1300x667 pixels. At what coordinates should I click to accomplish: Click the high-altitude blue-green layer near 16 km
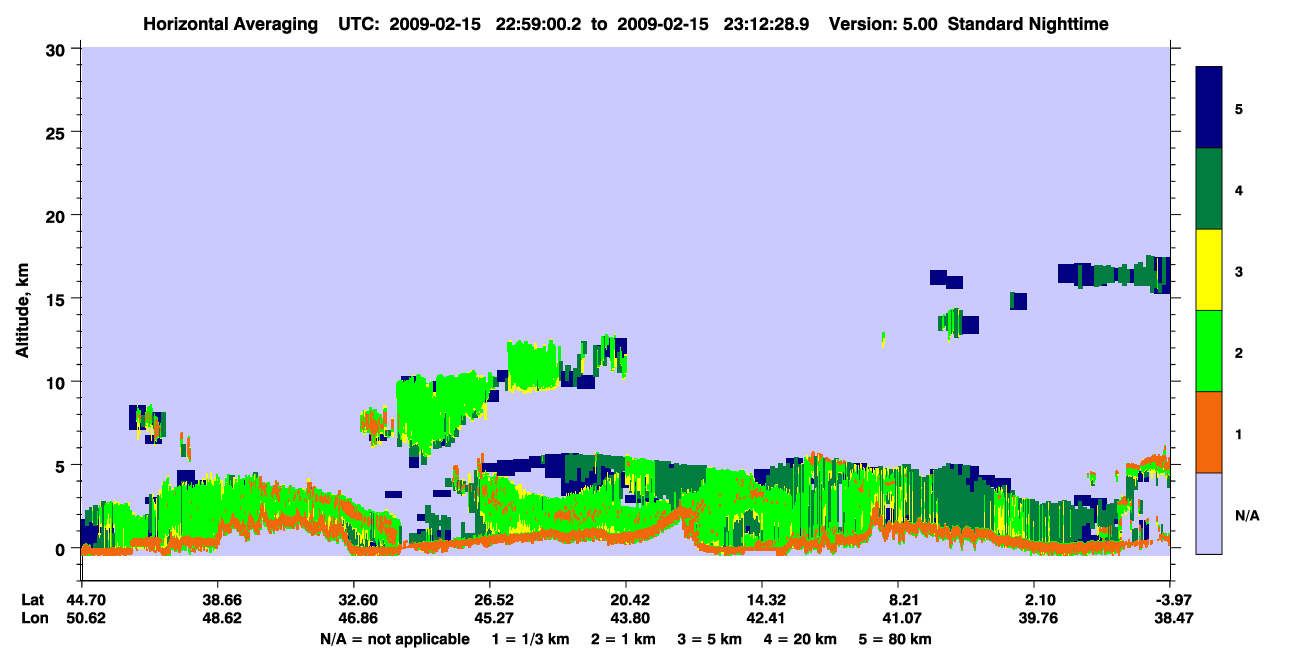tap(1114, 273)
